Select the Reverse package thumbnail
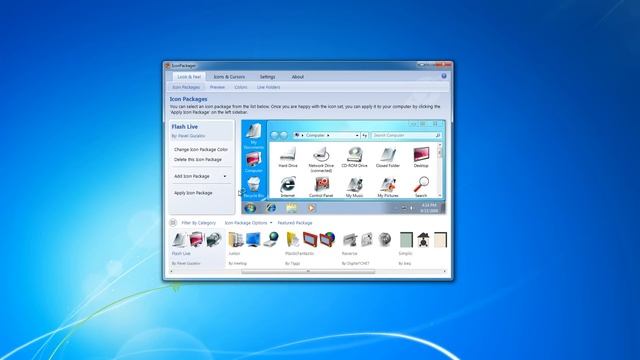Viewport: 640px width, 360px height. 367,248
